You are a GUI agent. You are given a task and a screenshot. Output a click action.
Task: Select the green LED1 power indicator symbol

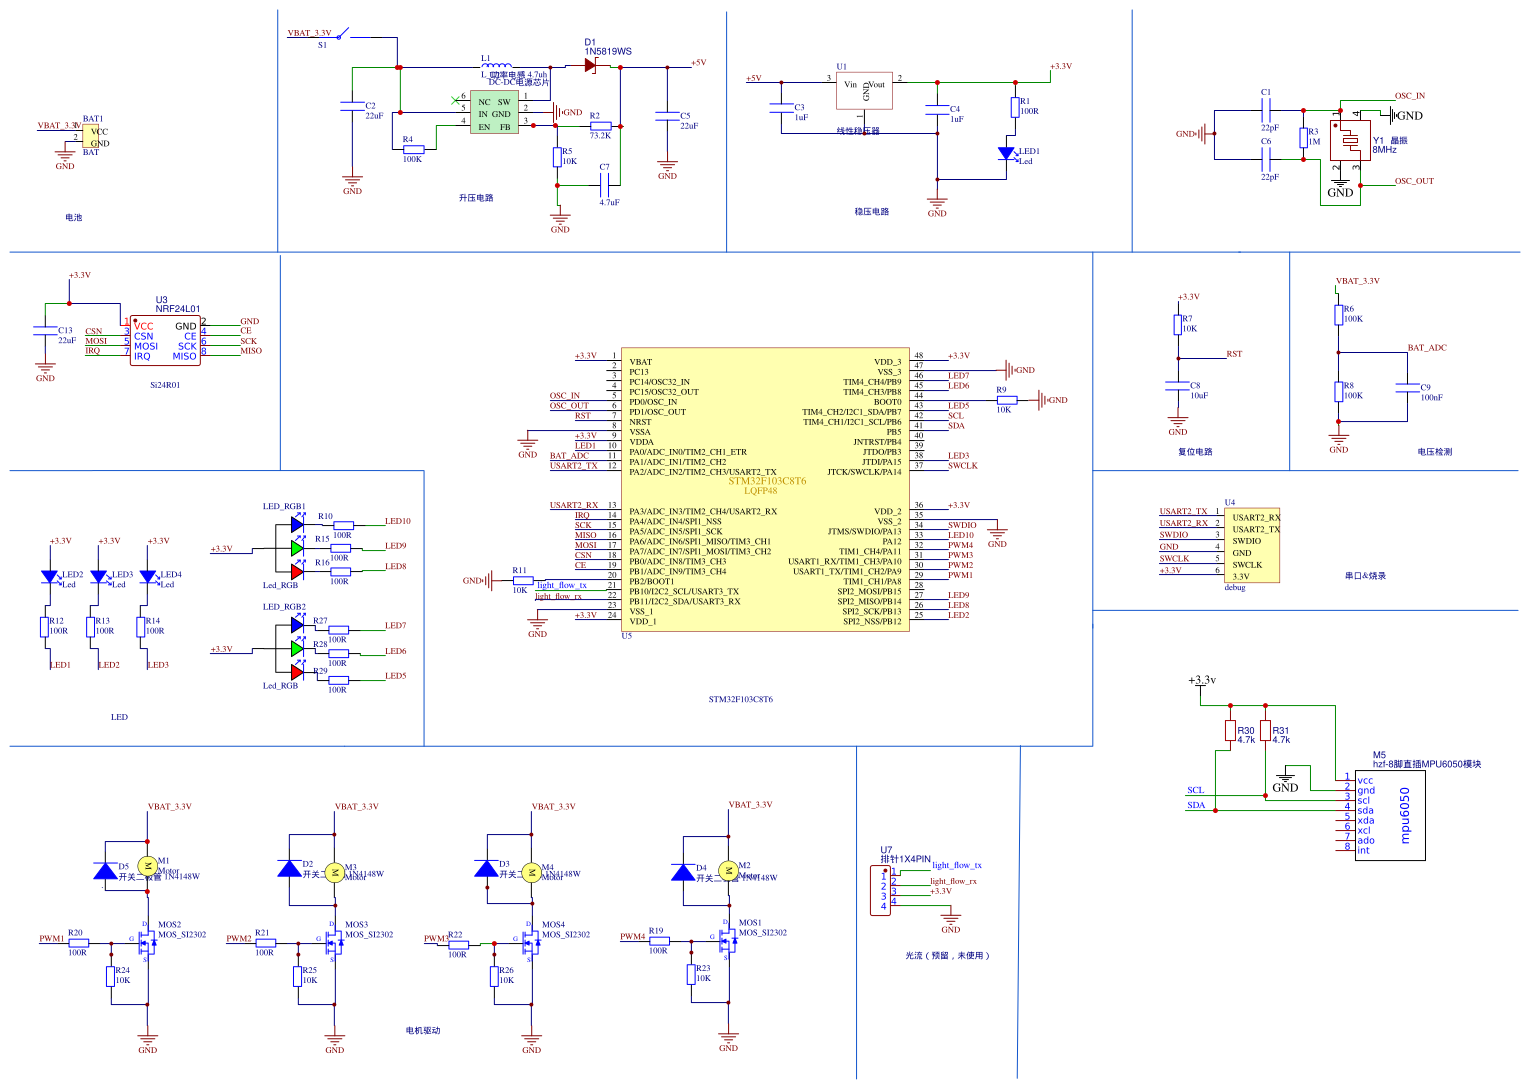[x=1006, y=153]
